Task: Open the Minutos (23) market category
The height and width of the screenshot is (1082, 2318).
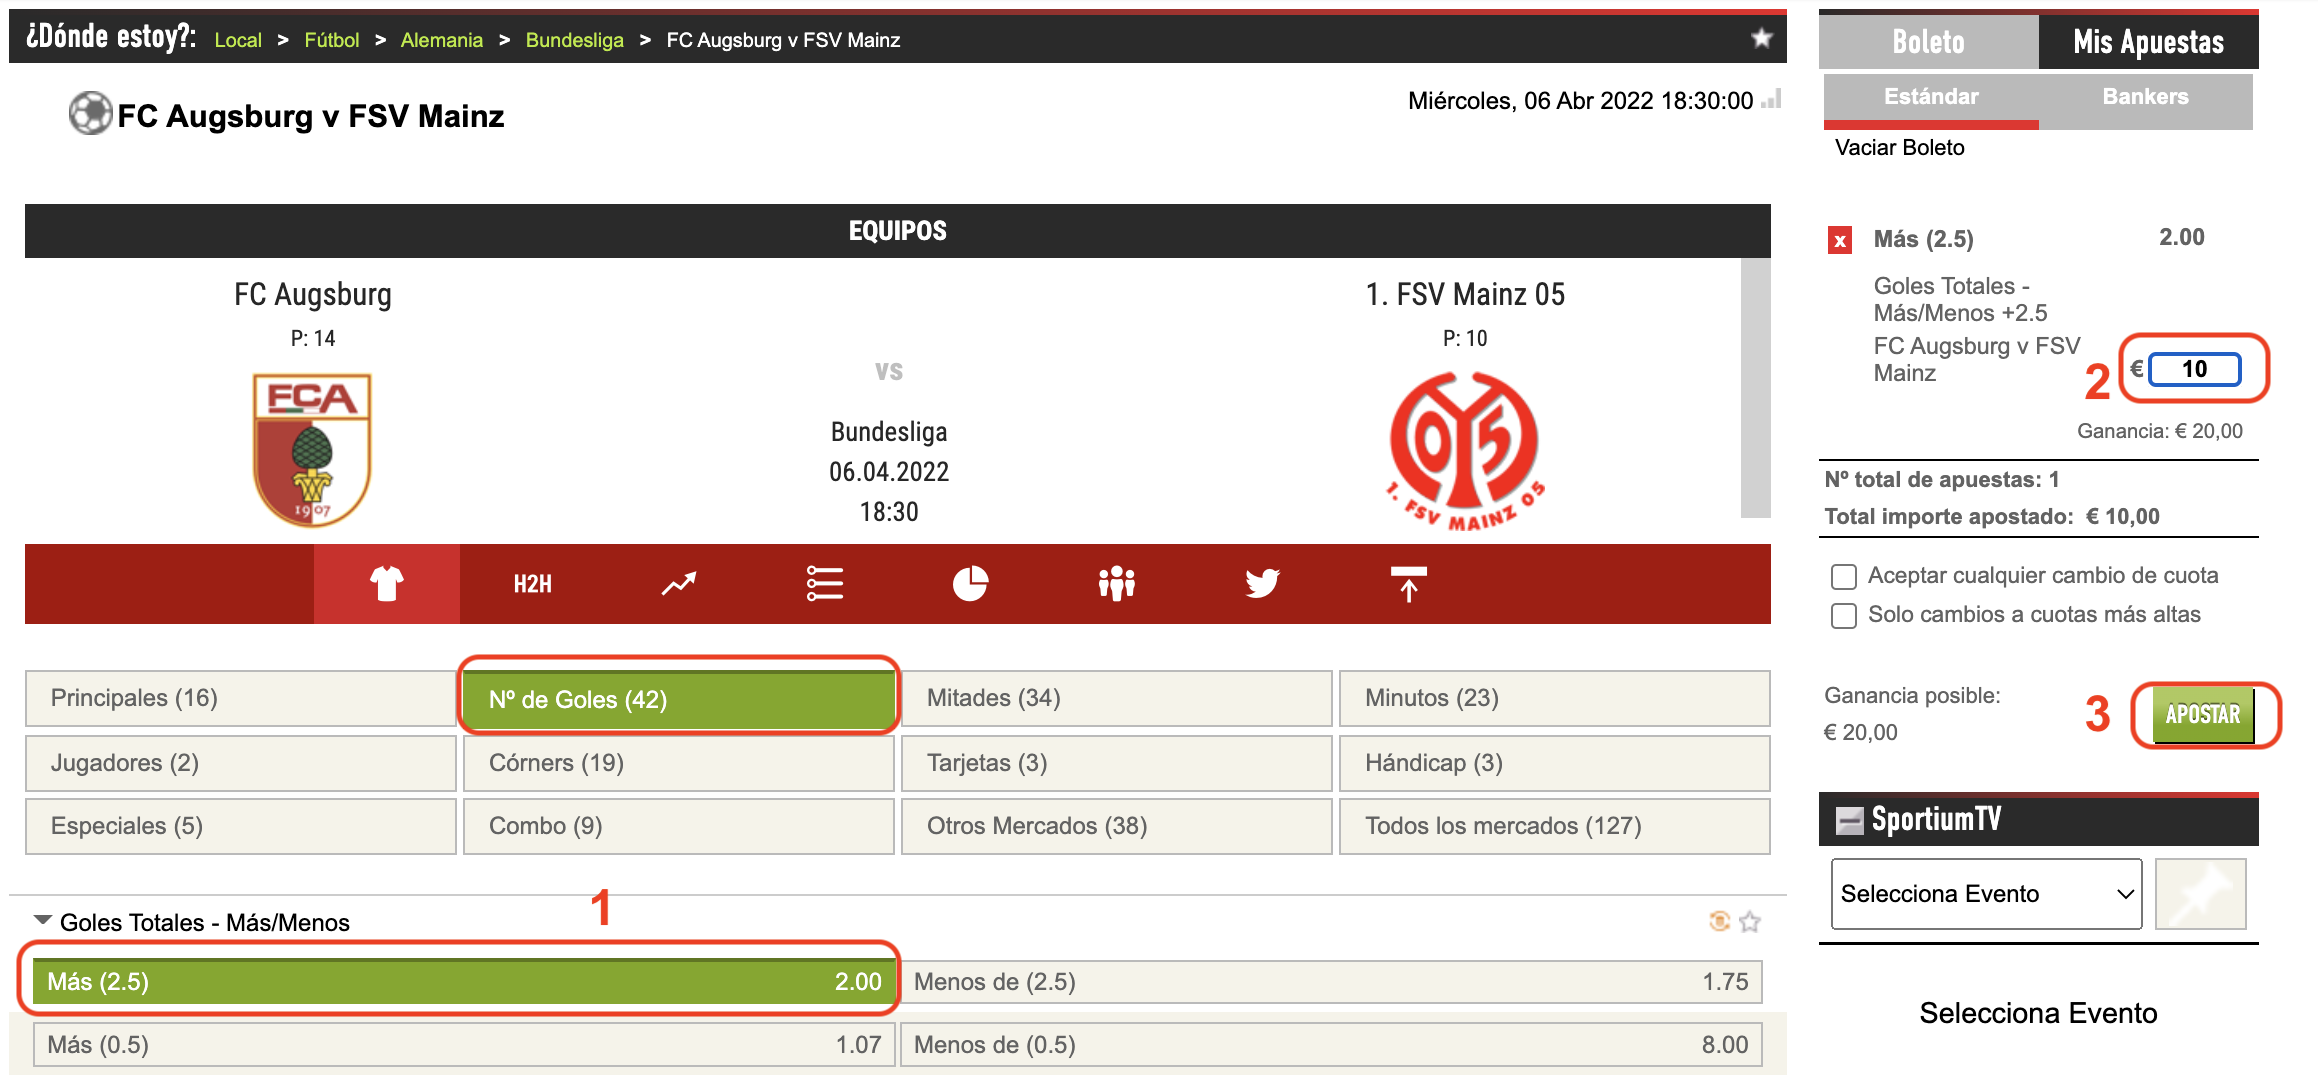Action: tap(1554, 698)
